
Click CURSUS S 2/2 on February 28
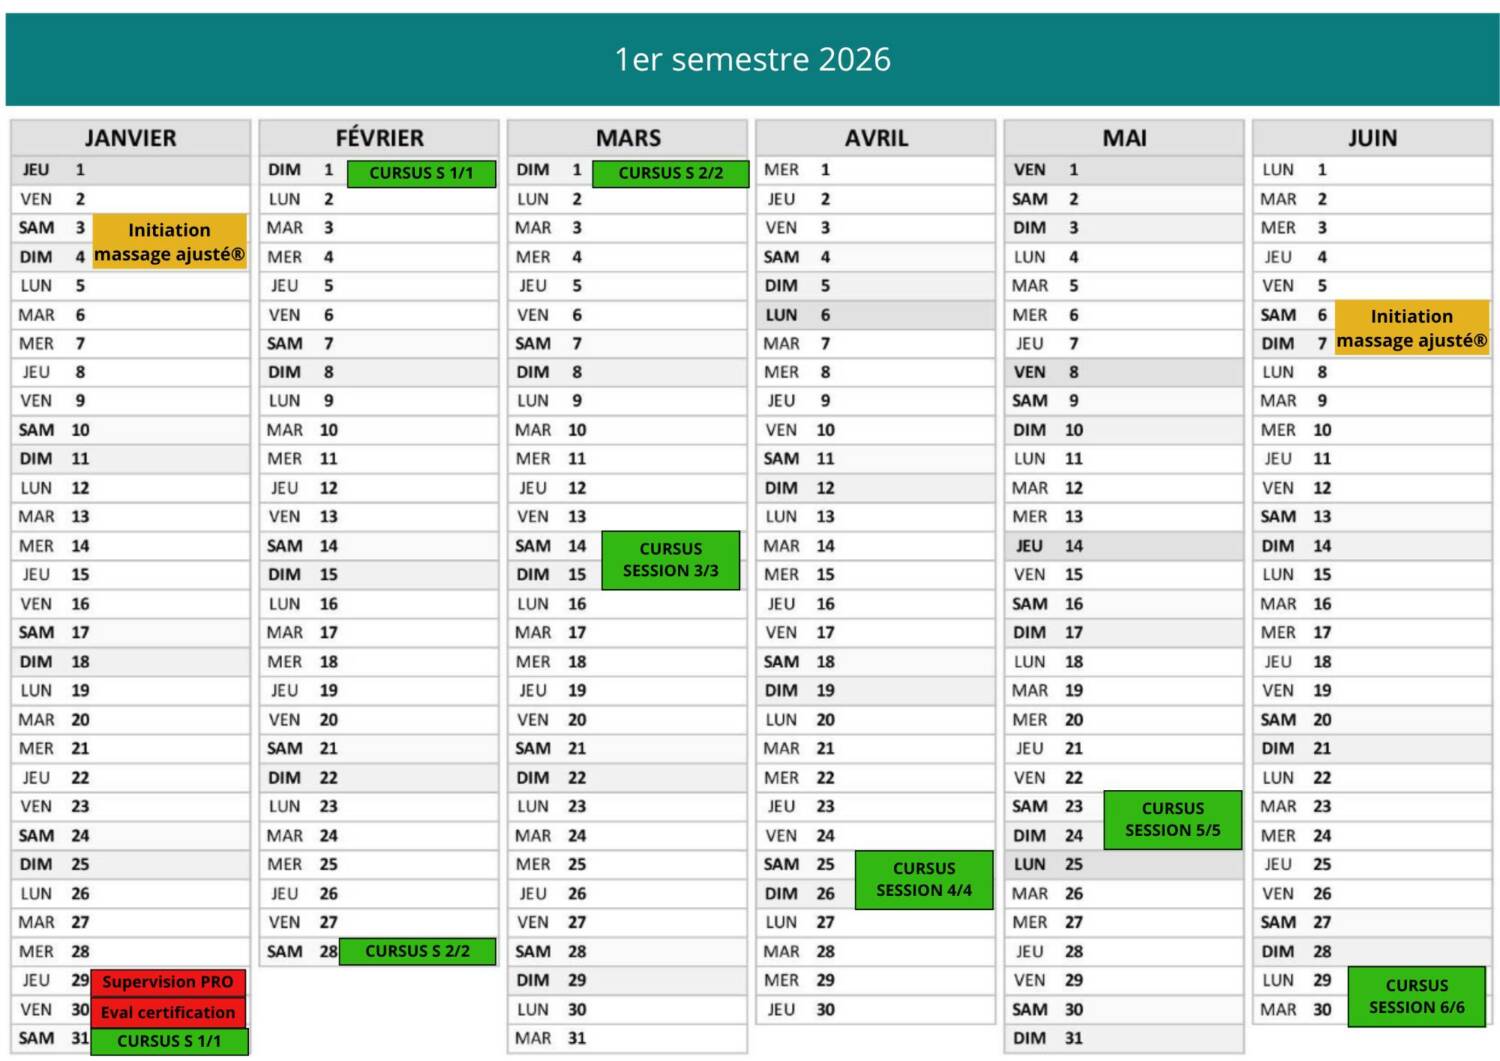pyautogui.click(x=417, y=951)
